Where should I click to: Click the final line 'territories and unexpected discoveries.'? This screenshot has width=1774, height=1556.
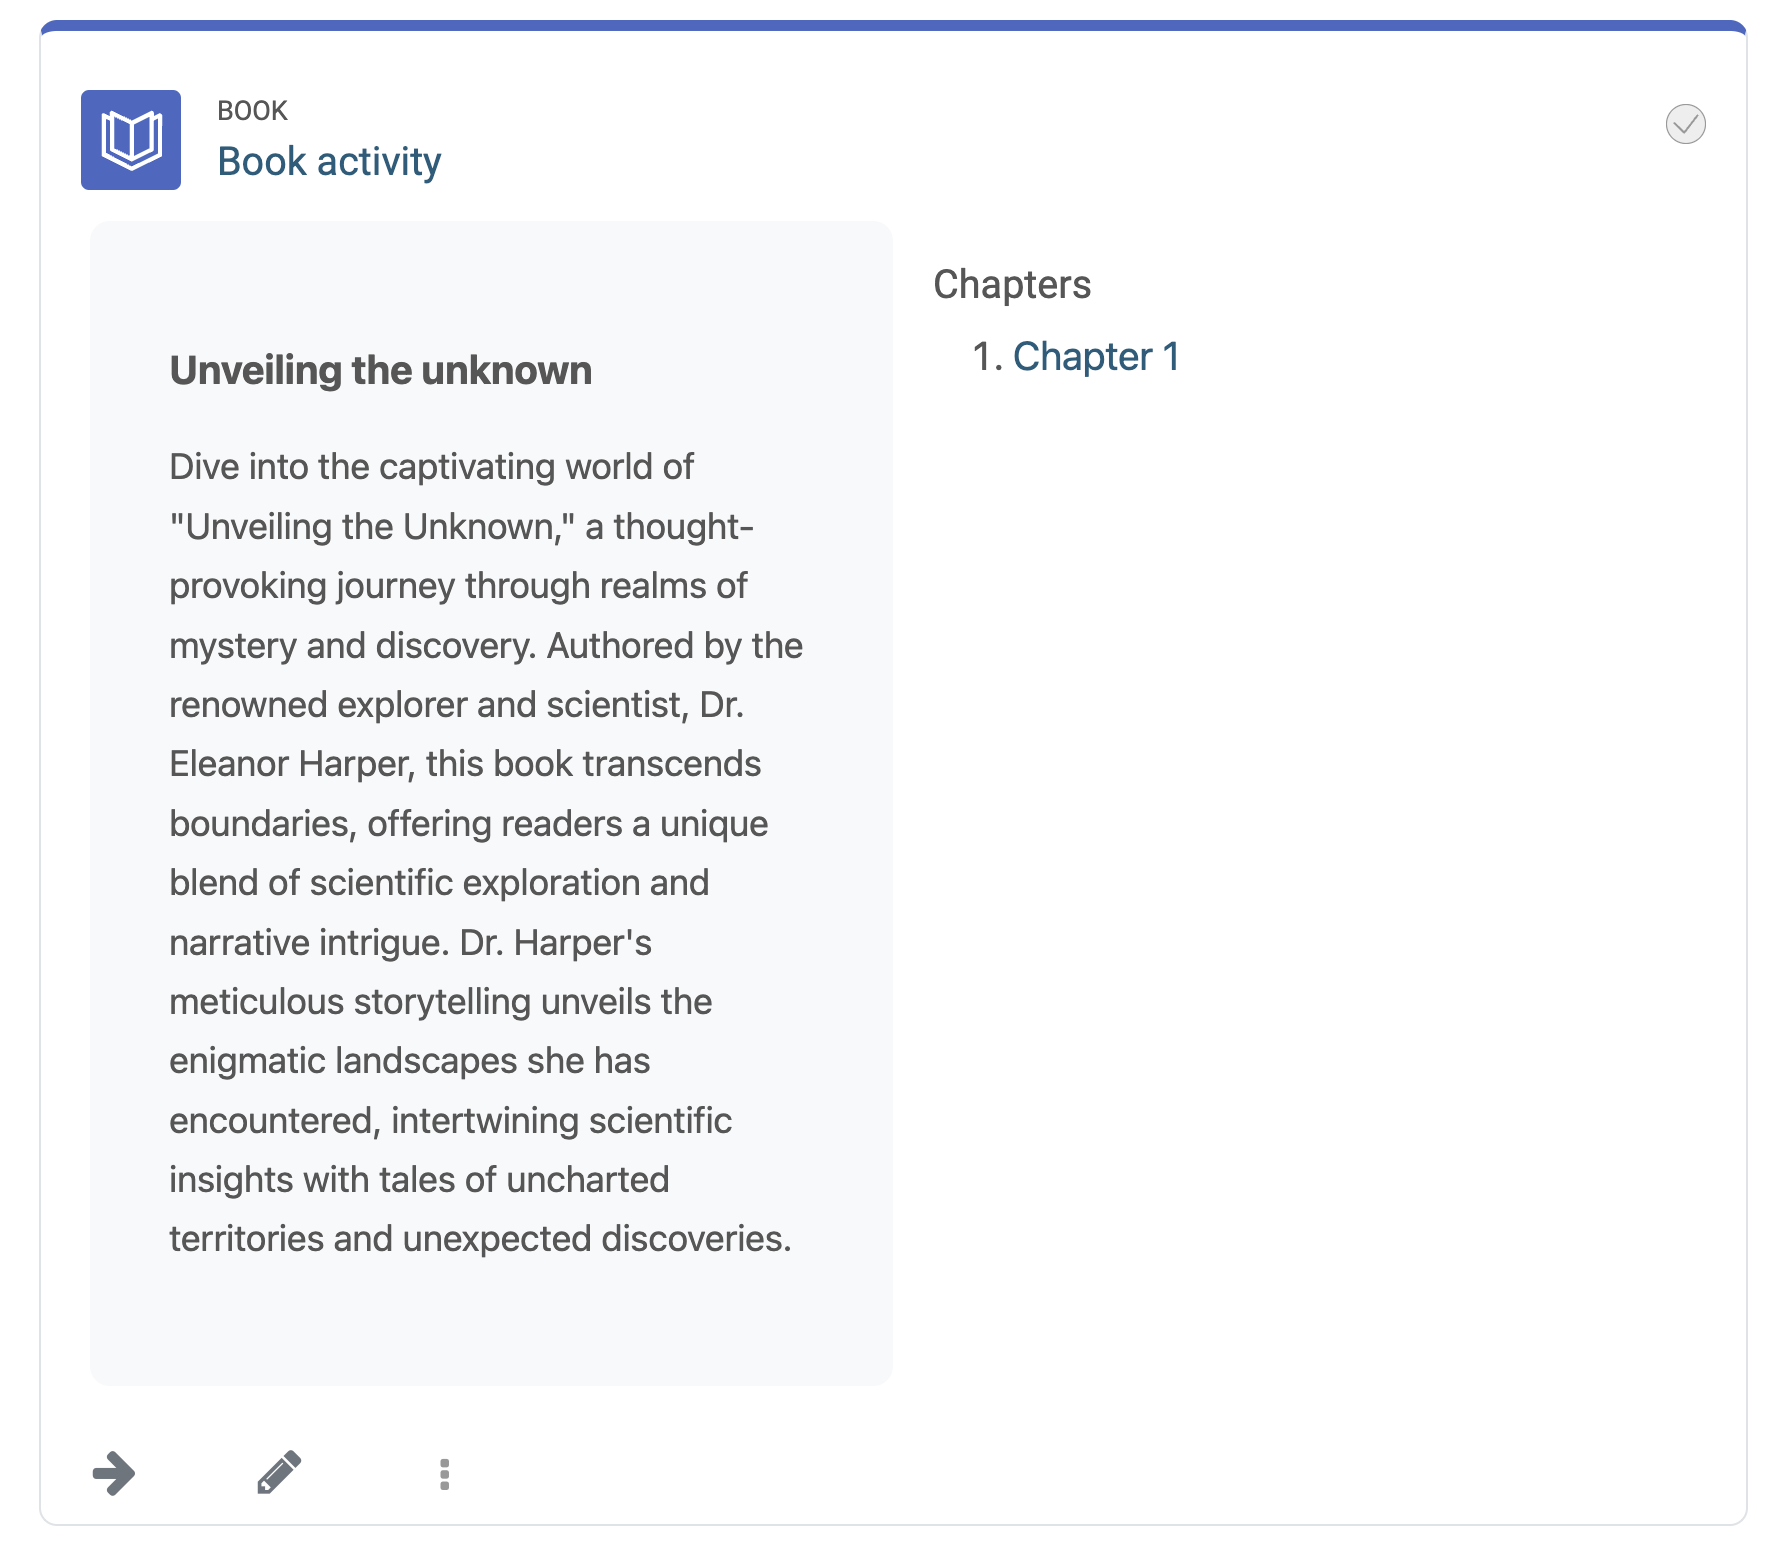480,1239
